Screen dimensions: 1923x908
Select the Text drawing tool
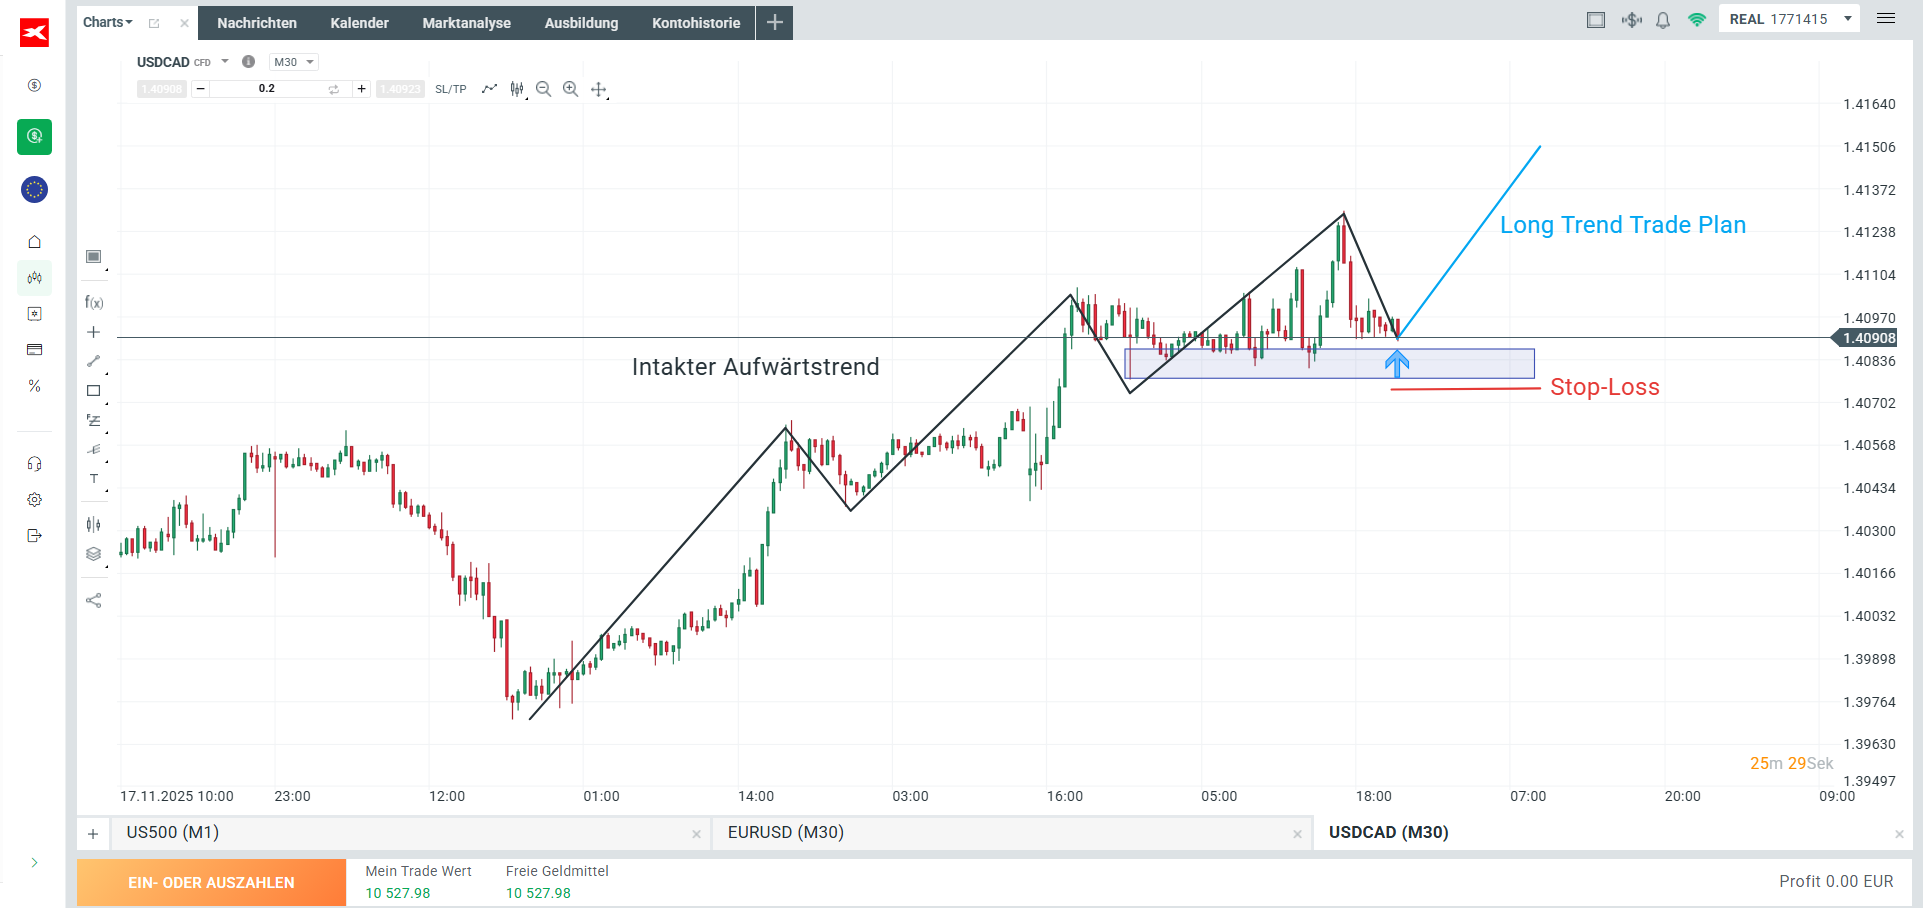pos(94,479)
